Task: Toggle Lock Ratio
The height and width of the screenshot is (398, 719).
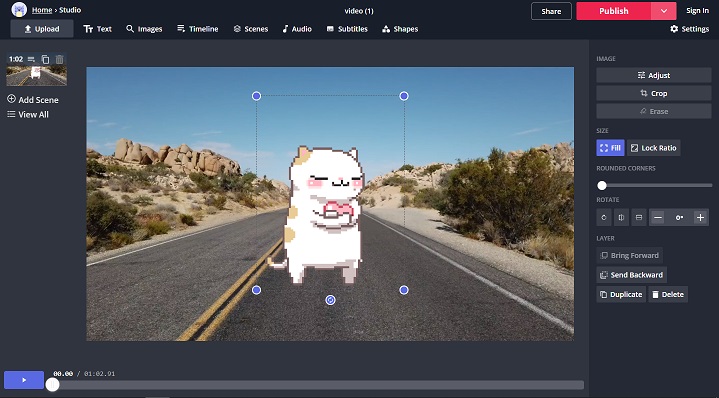Action: (x=654, y=148)
